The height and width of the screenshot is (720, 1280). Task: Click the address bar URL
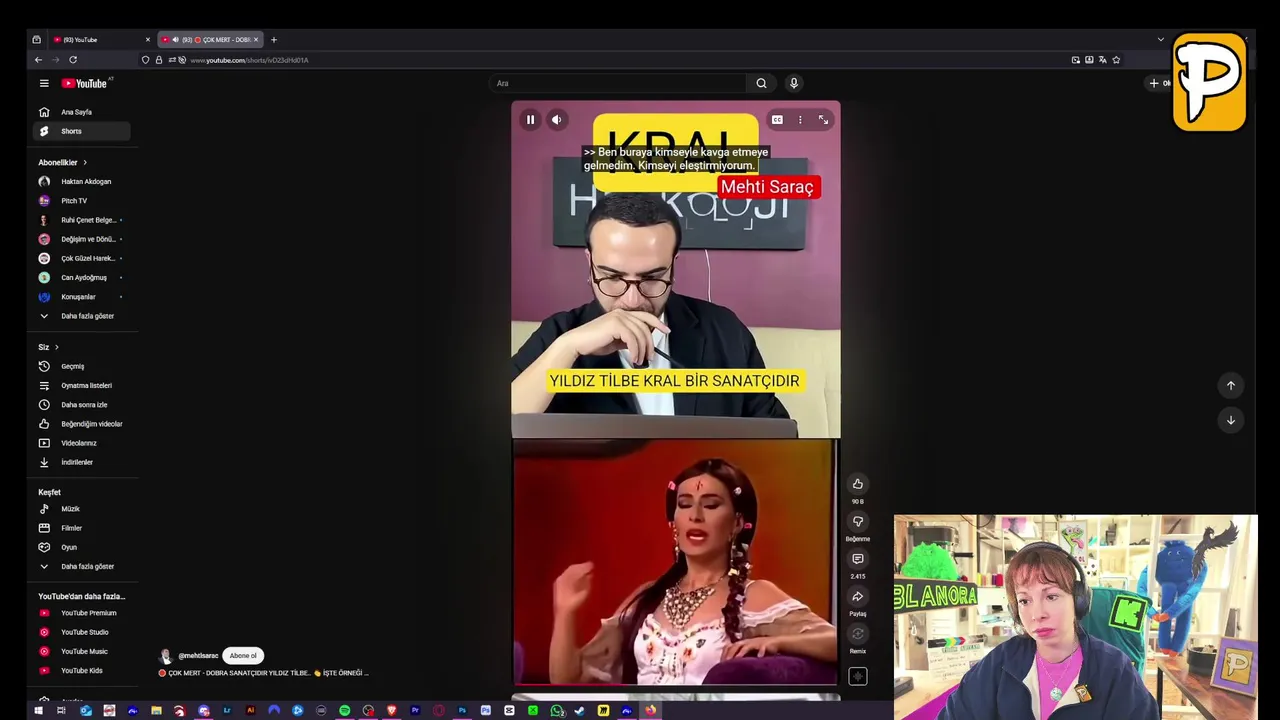pyautogui.click(x=249, y=60)
